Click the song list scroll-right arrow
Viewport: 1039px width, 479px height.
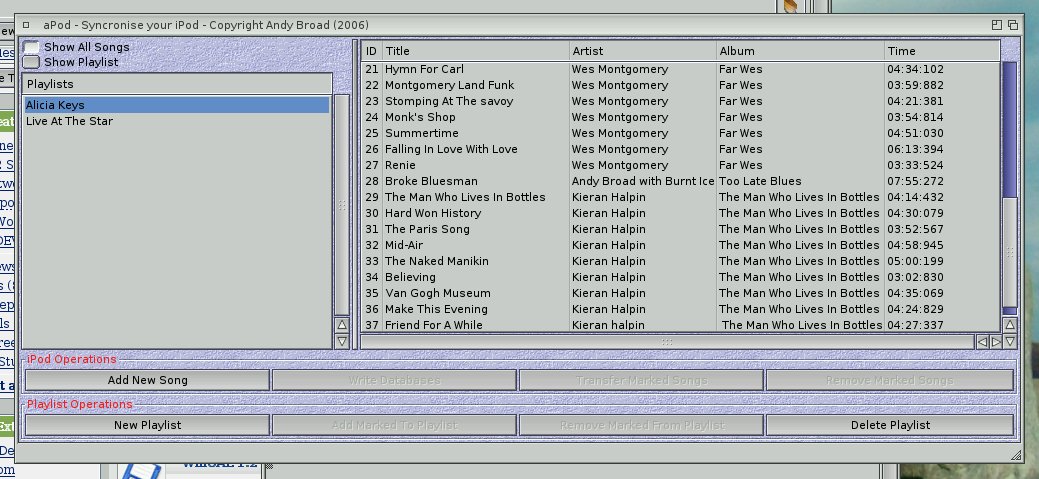[x=995, y=342]
